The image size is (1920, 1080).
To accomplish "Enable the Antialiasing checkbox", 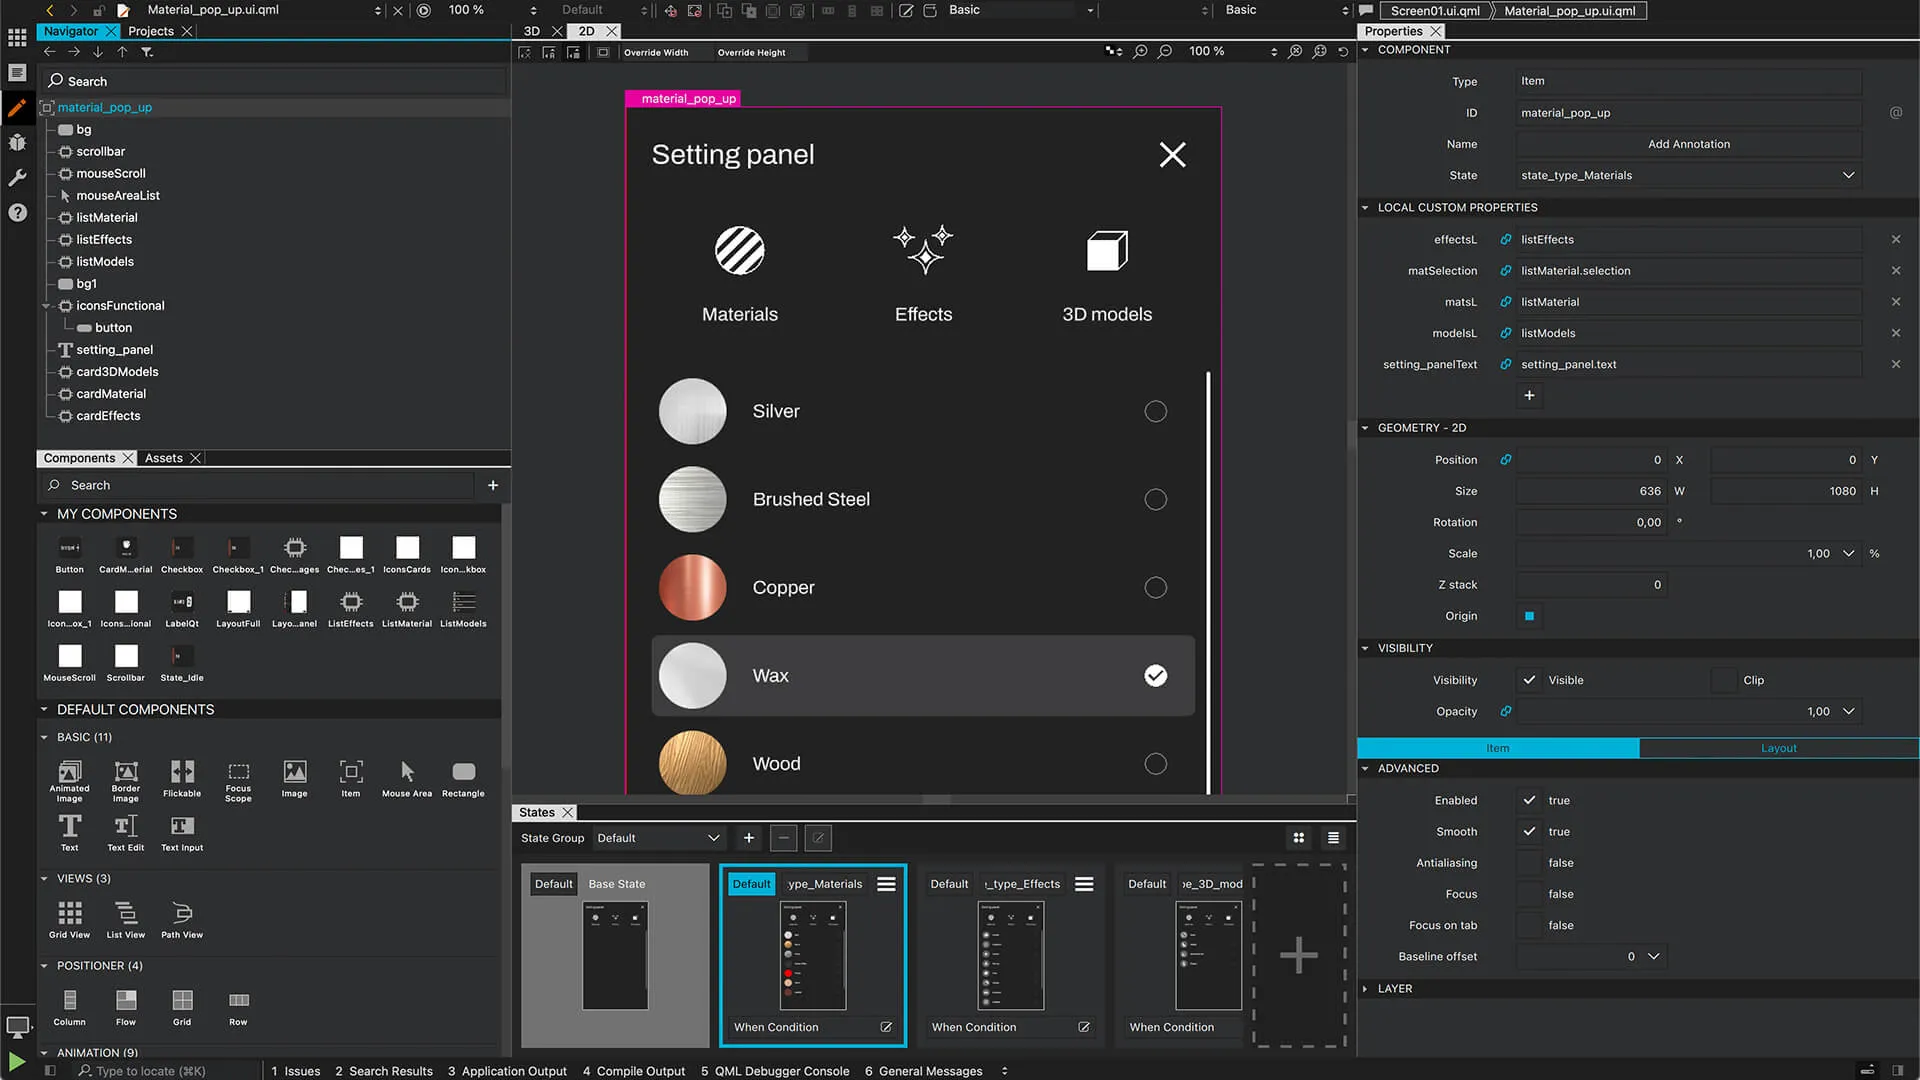I will [x=1529, y=863].
